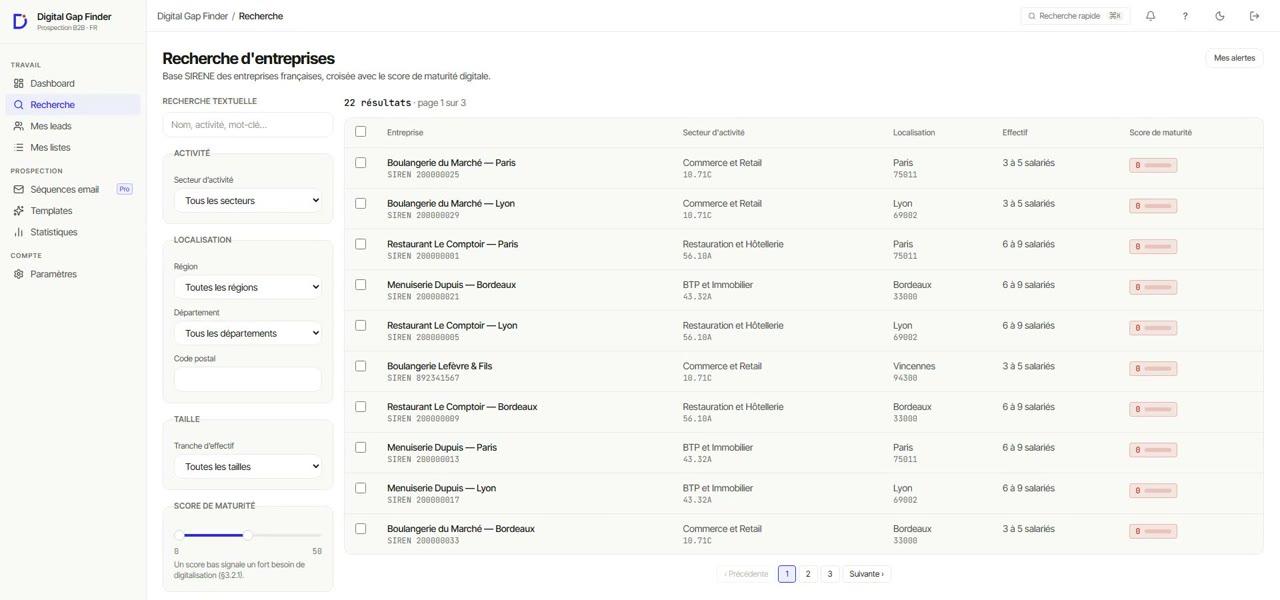Check the Restaurant Le Comptoir — Bordeaux row
The height and width of the screenshot is (600, 1280).
click(361, 407)
